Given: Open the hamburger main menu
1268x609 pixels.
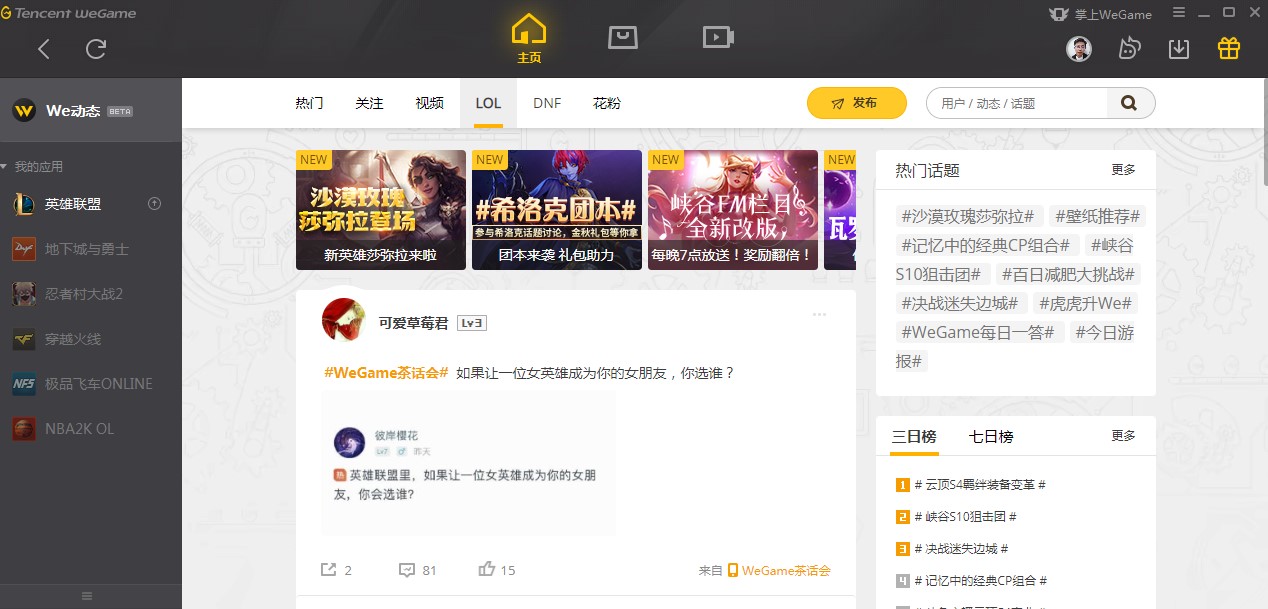Looking at the screenshot, I should [x=1179, y=13].
